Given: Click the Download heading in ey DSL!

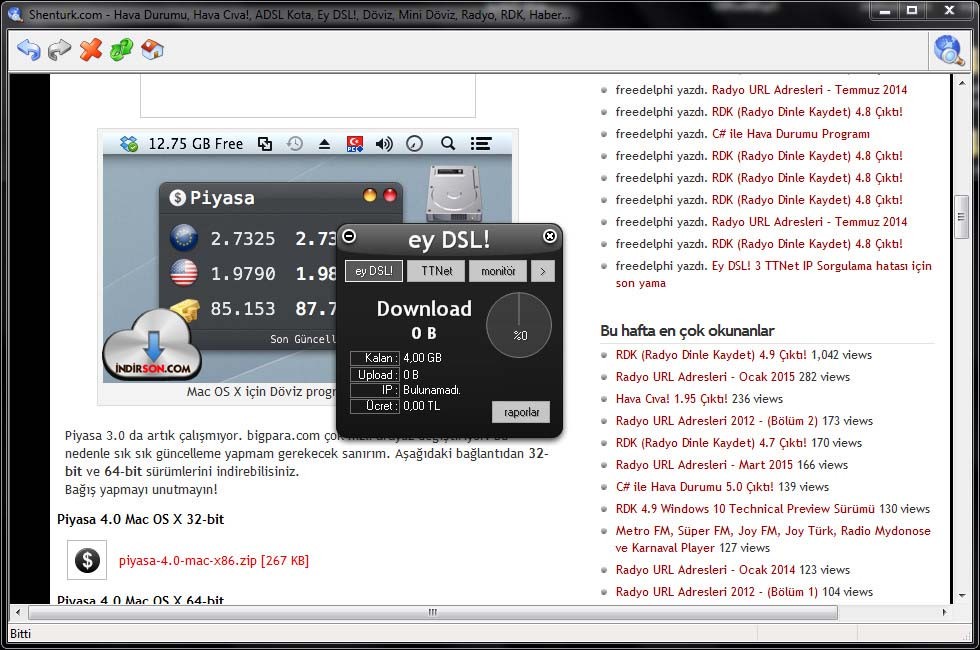Looking at the screenshot, I should point(424,309).
